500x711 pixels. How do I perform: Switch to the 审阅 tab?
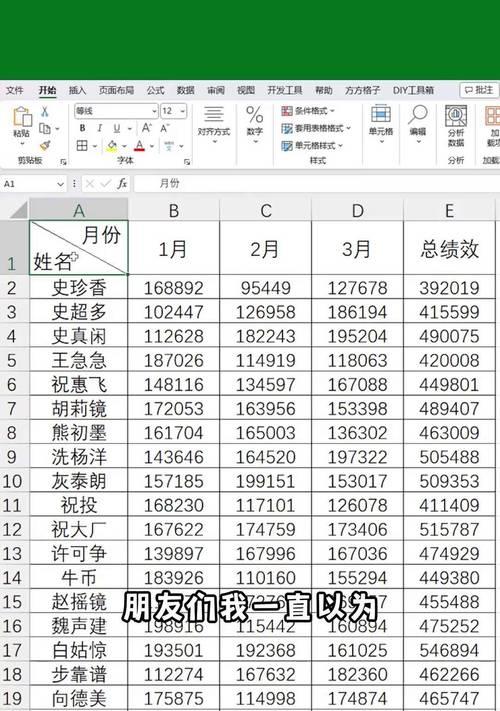click(x=216, y=90)
